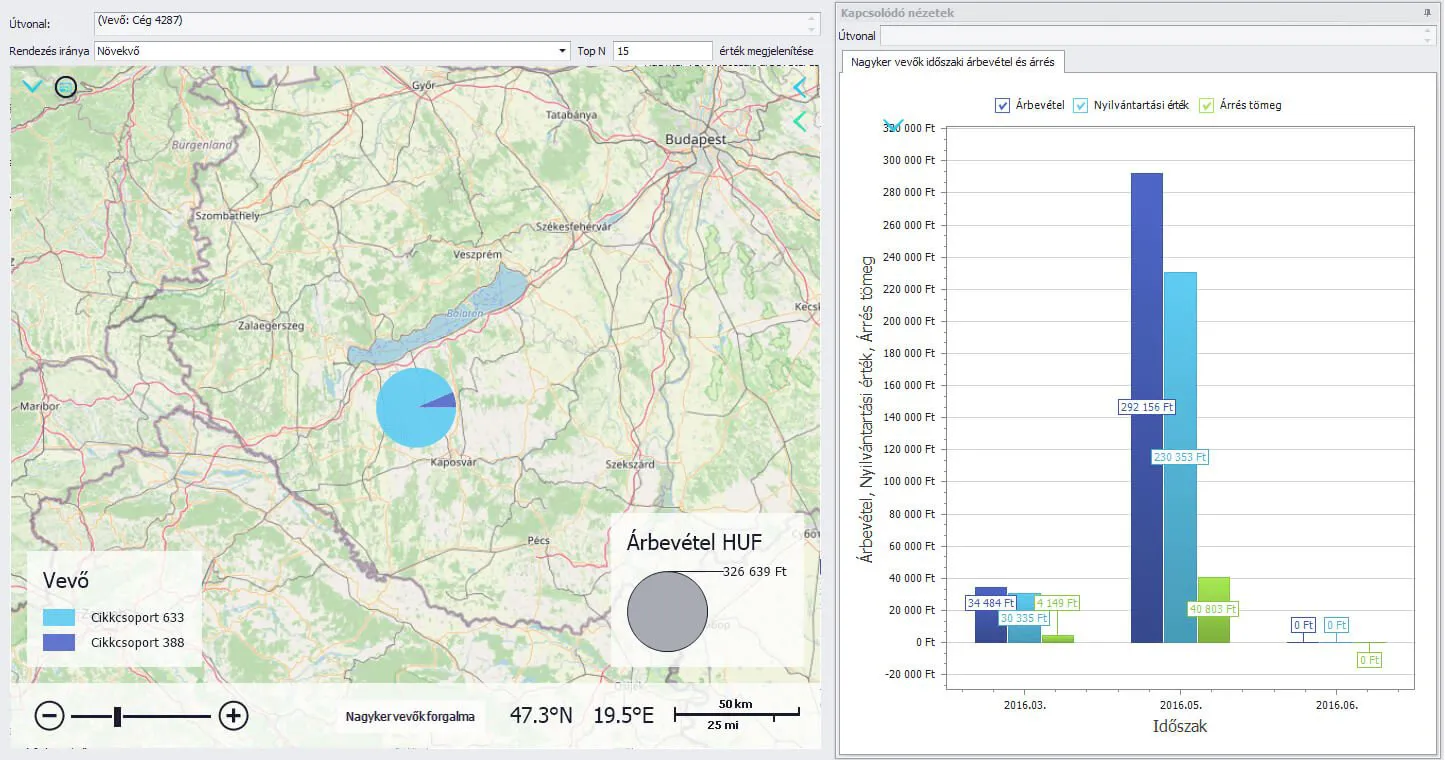Click the pie chart marker near Kaposvár
This screenshot has height=760, width=1445.
click(416, 407)
